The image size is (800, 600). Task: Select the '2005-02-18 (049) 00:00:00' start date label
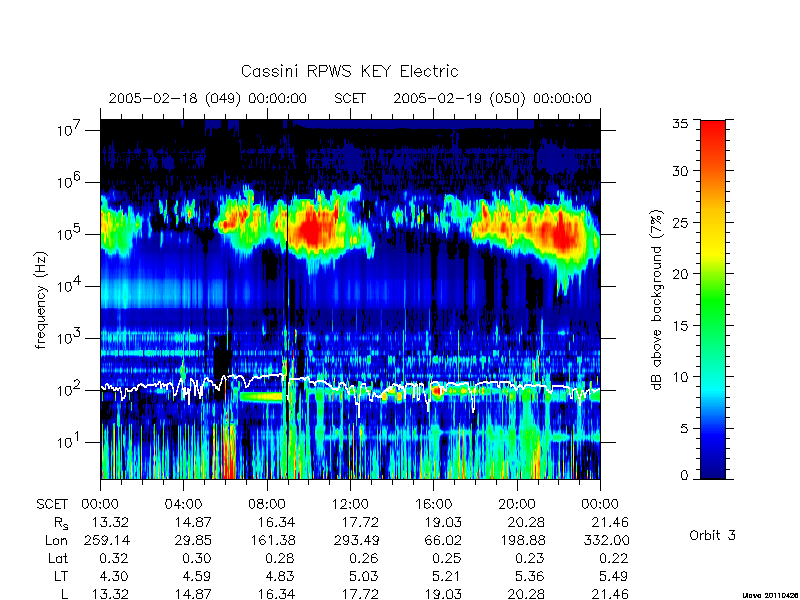[x=207, y=98]
